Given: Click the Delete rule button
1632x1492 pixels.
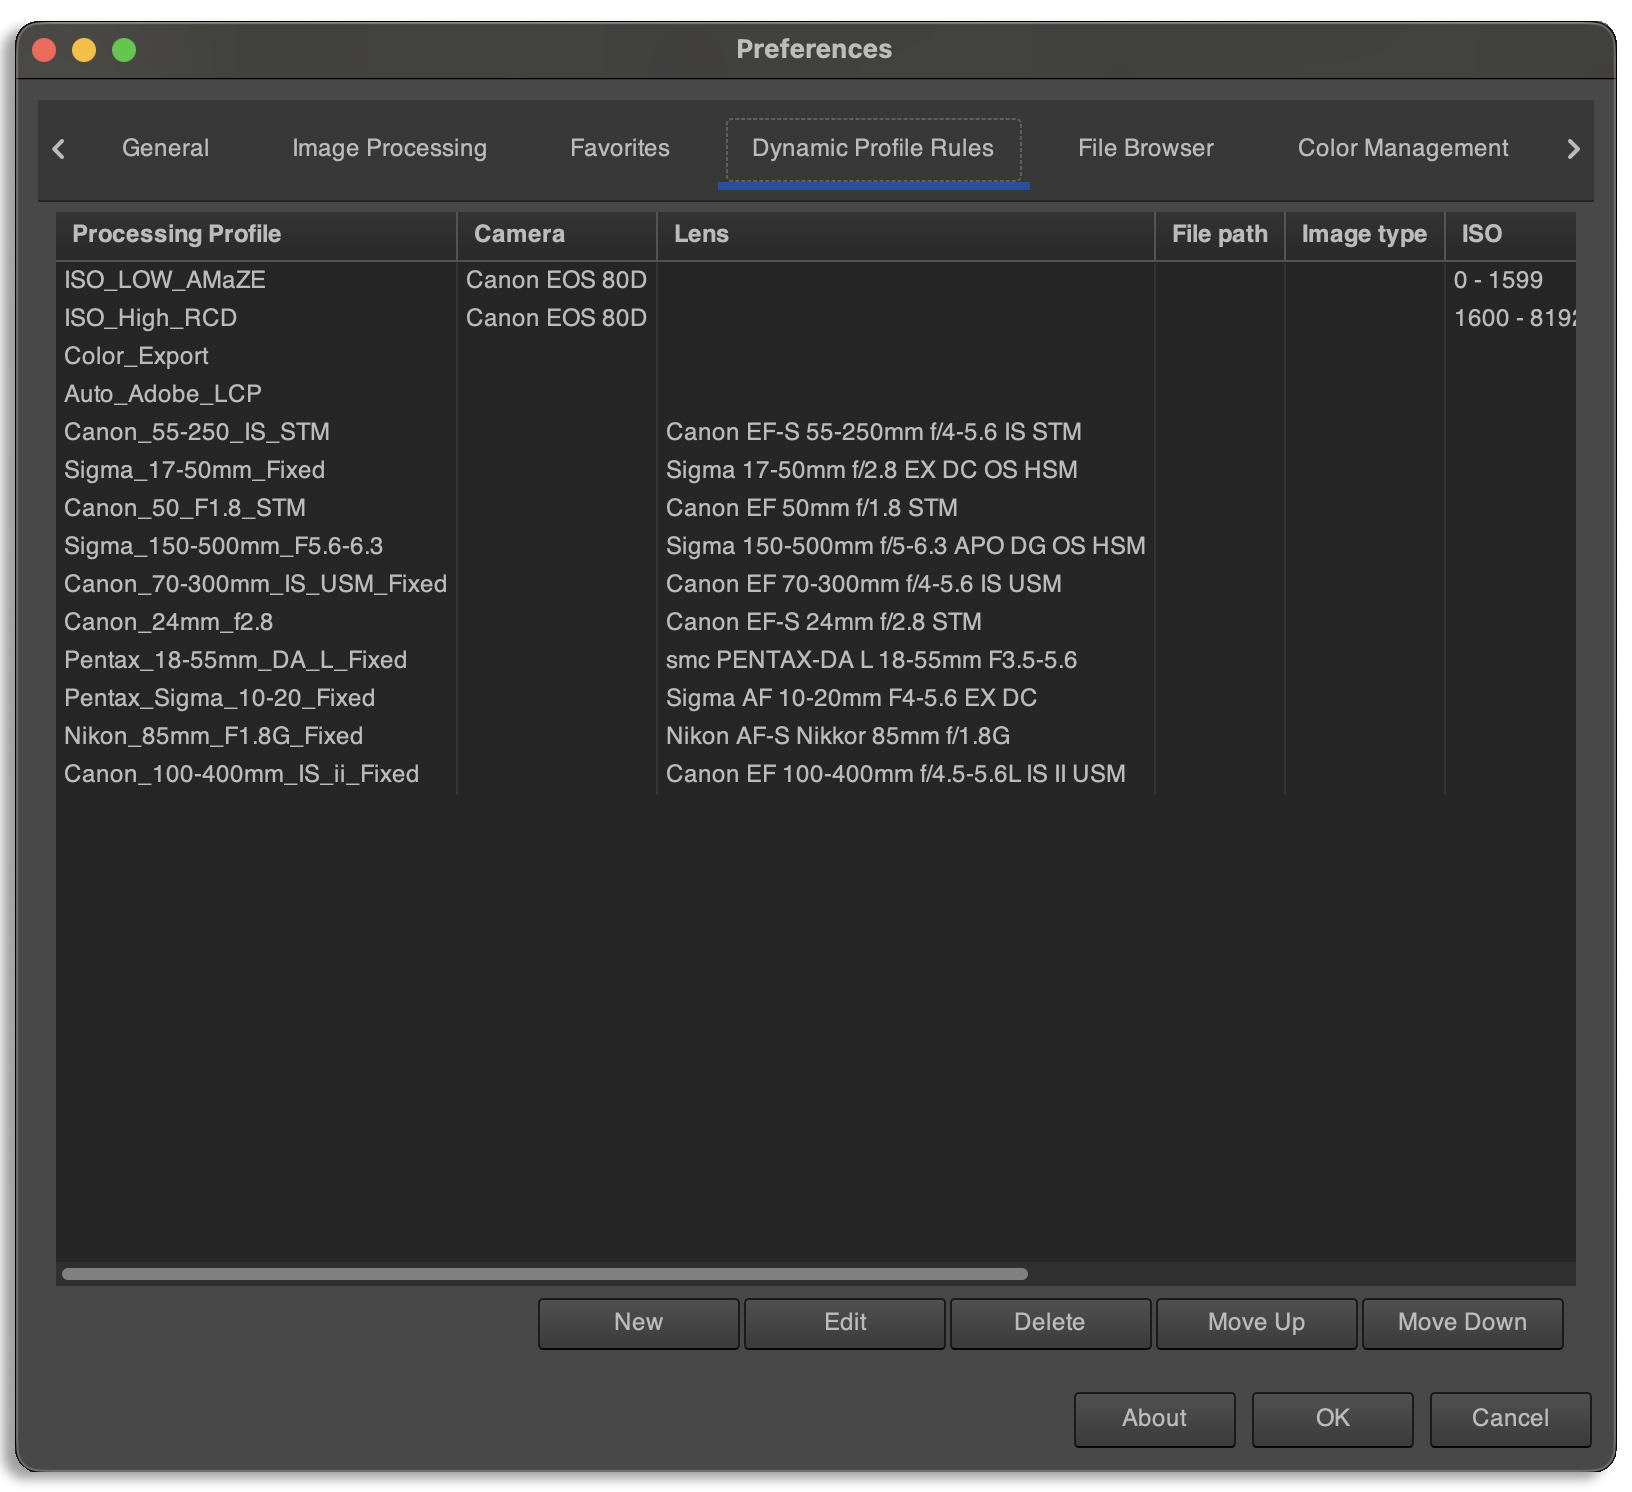Looking at the screenshot, I should click(1050, 1322).
